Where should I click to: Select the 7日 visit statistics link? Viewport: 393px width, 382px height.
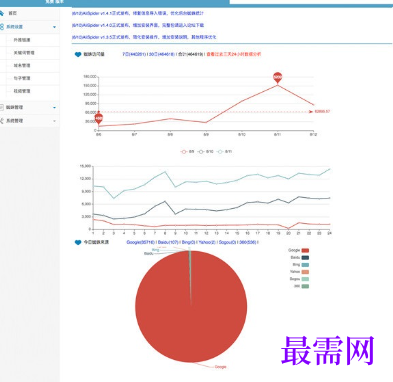click(x=134, y=54)
